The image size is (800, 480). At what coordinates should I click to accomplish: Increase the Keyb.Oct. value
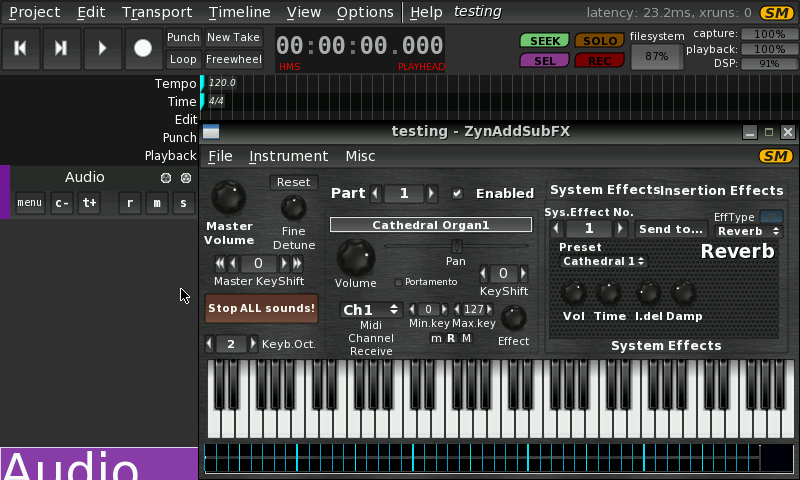click(253, 344)
